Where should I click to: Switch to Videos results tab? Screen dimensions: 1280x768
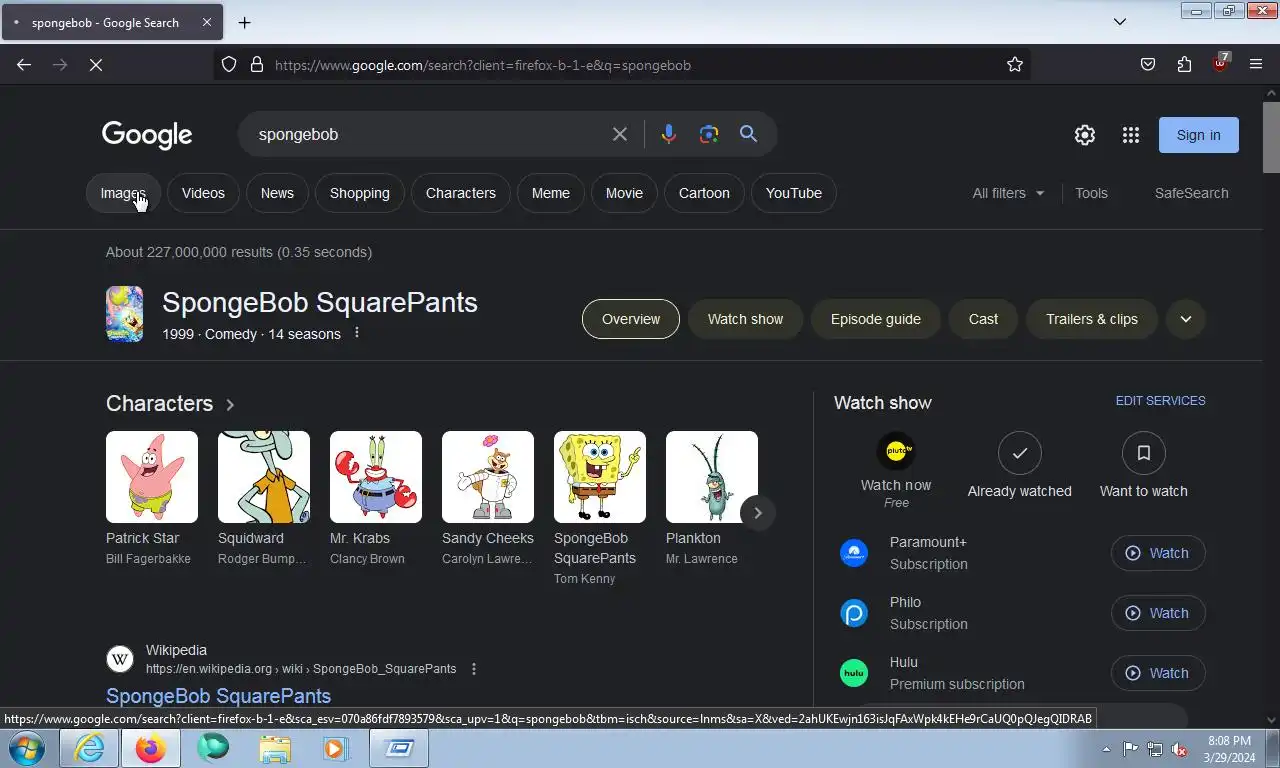203,193
